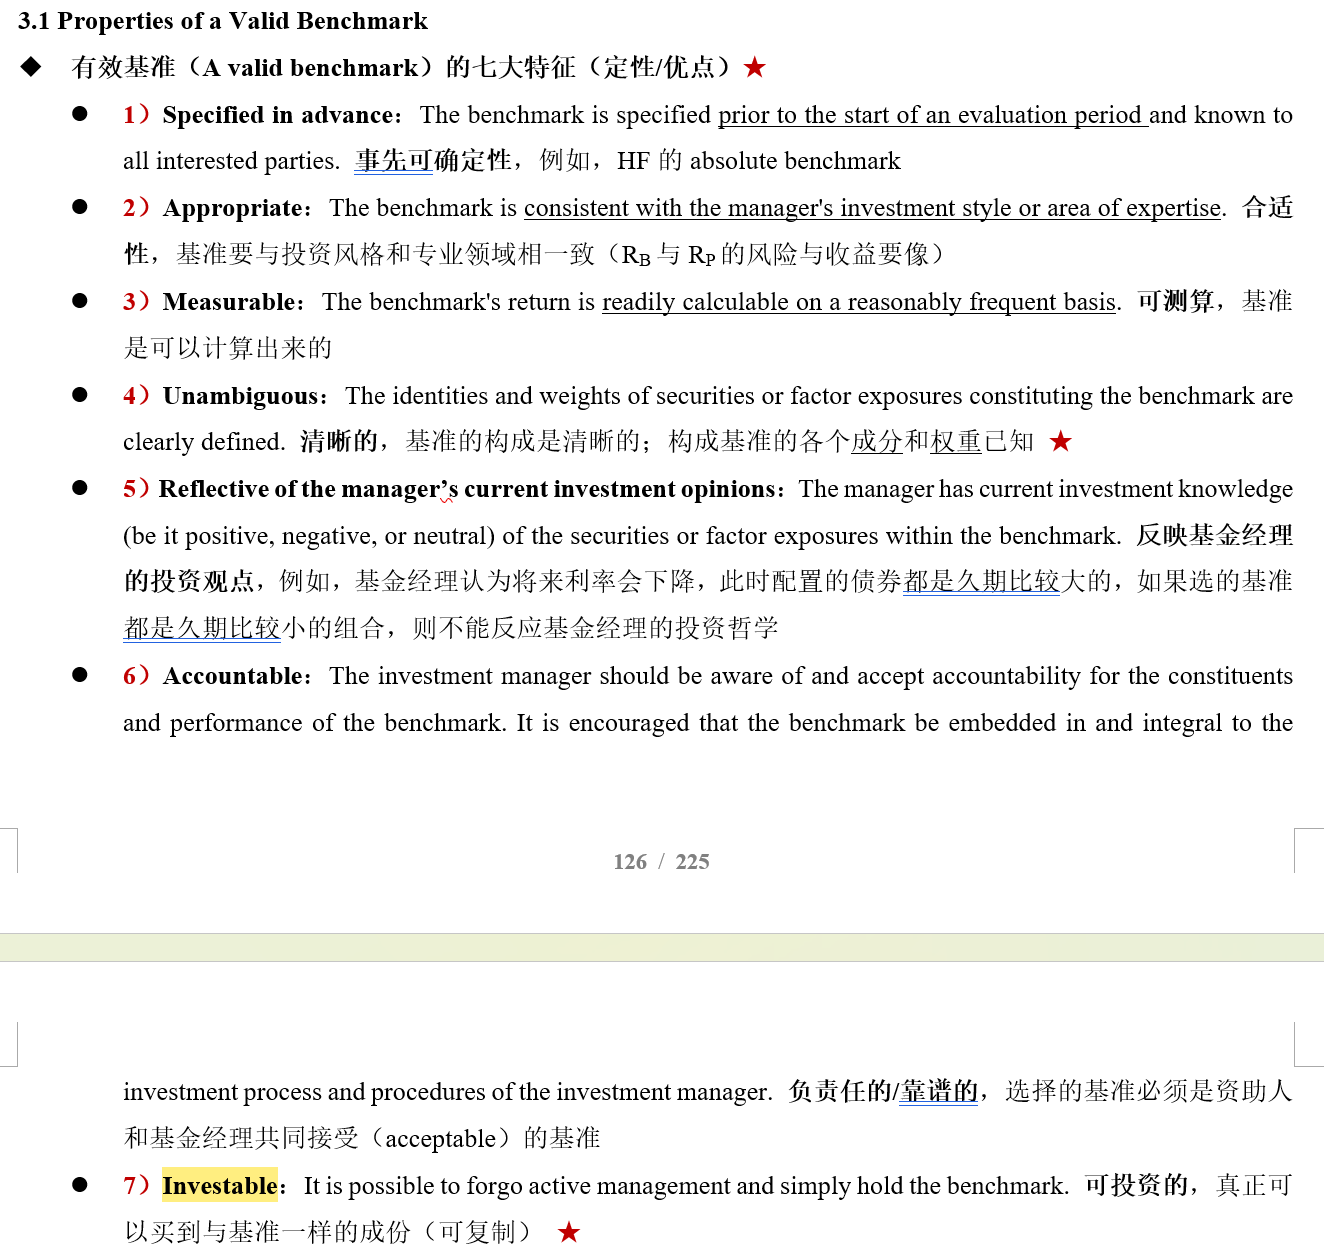Image resolution: width=1324 pixels, height=1250 pixels.
Task: Click the bullet before Accountable item
Action: click(80, 675)
